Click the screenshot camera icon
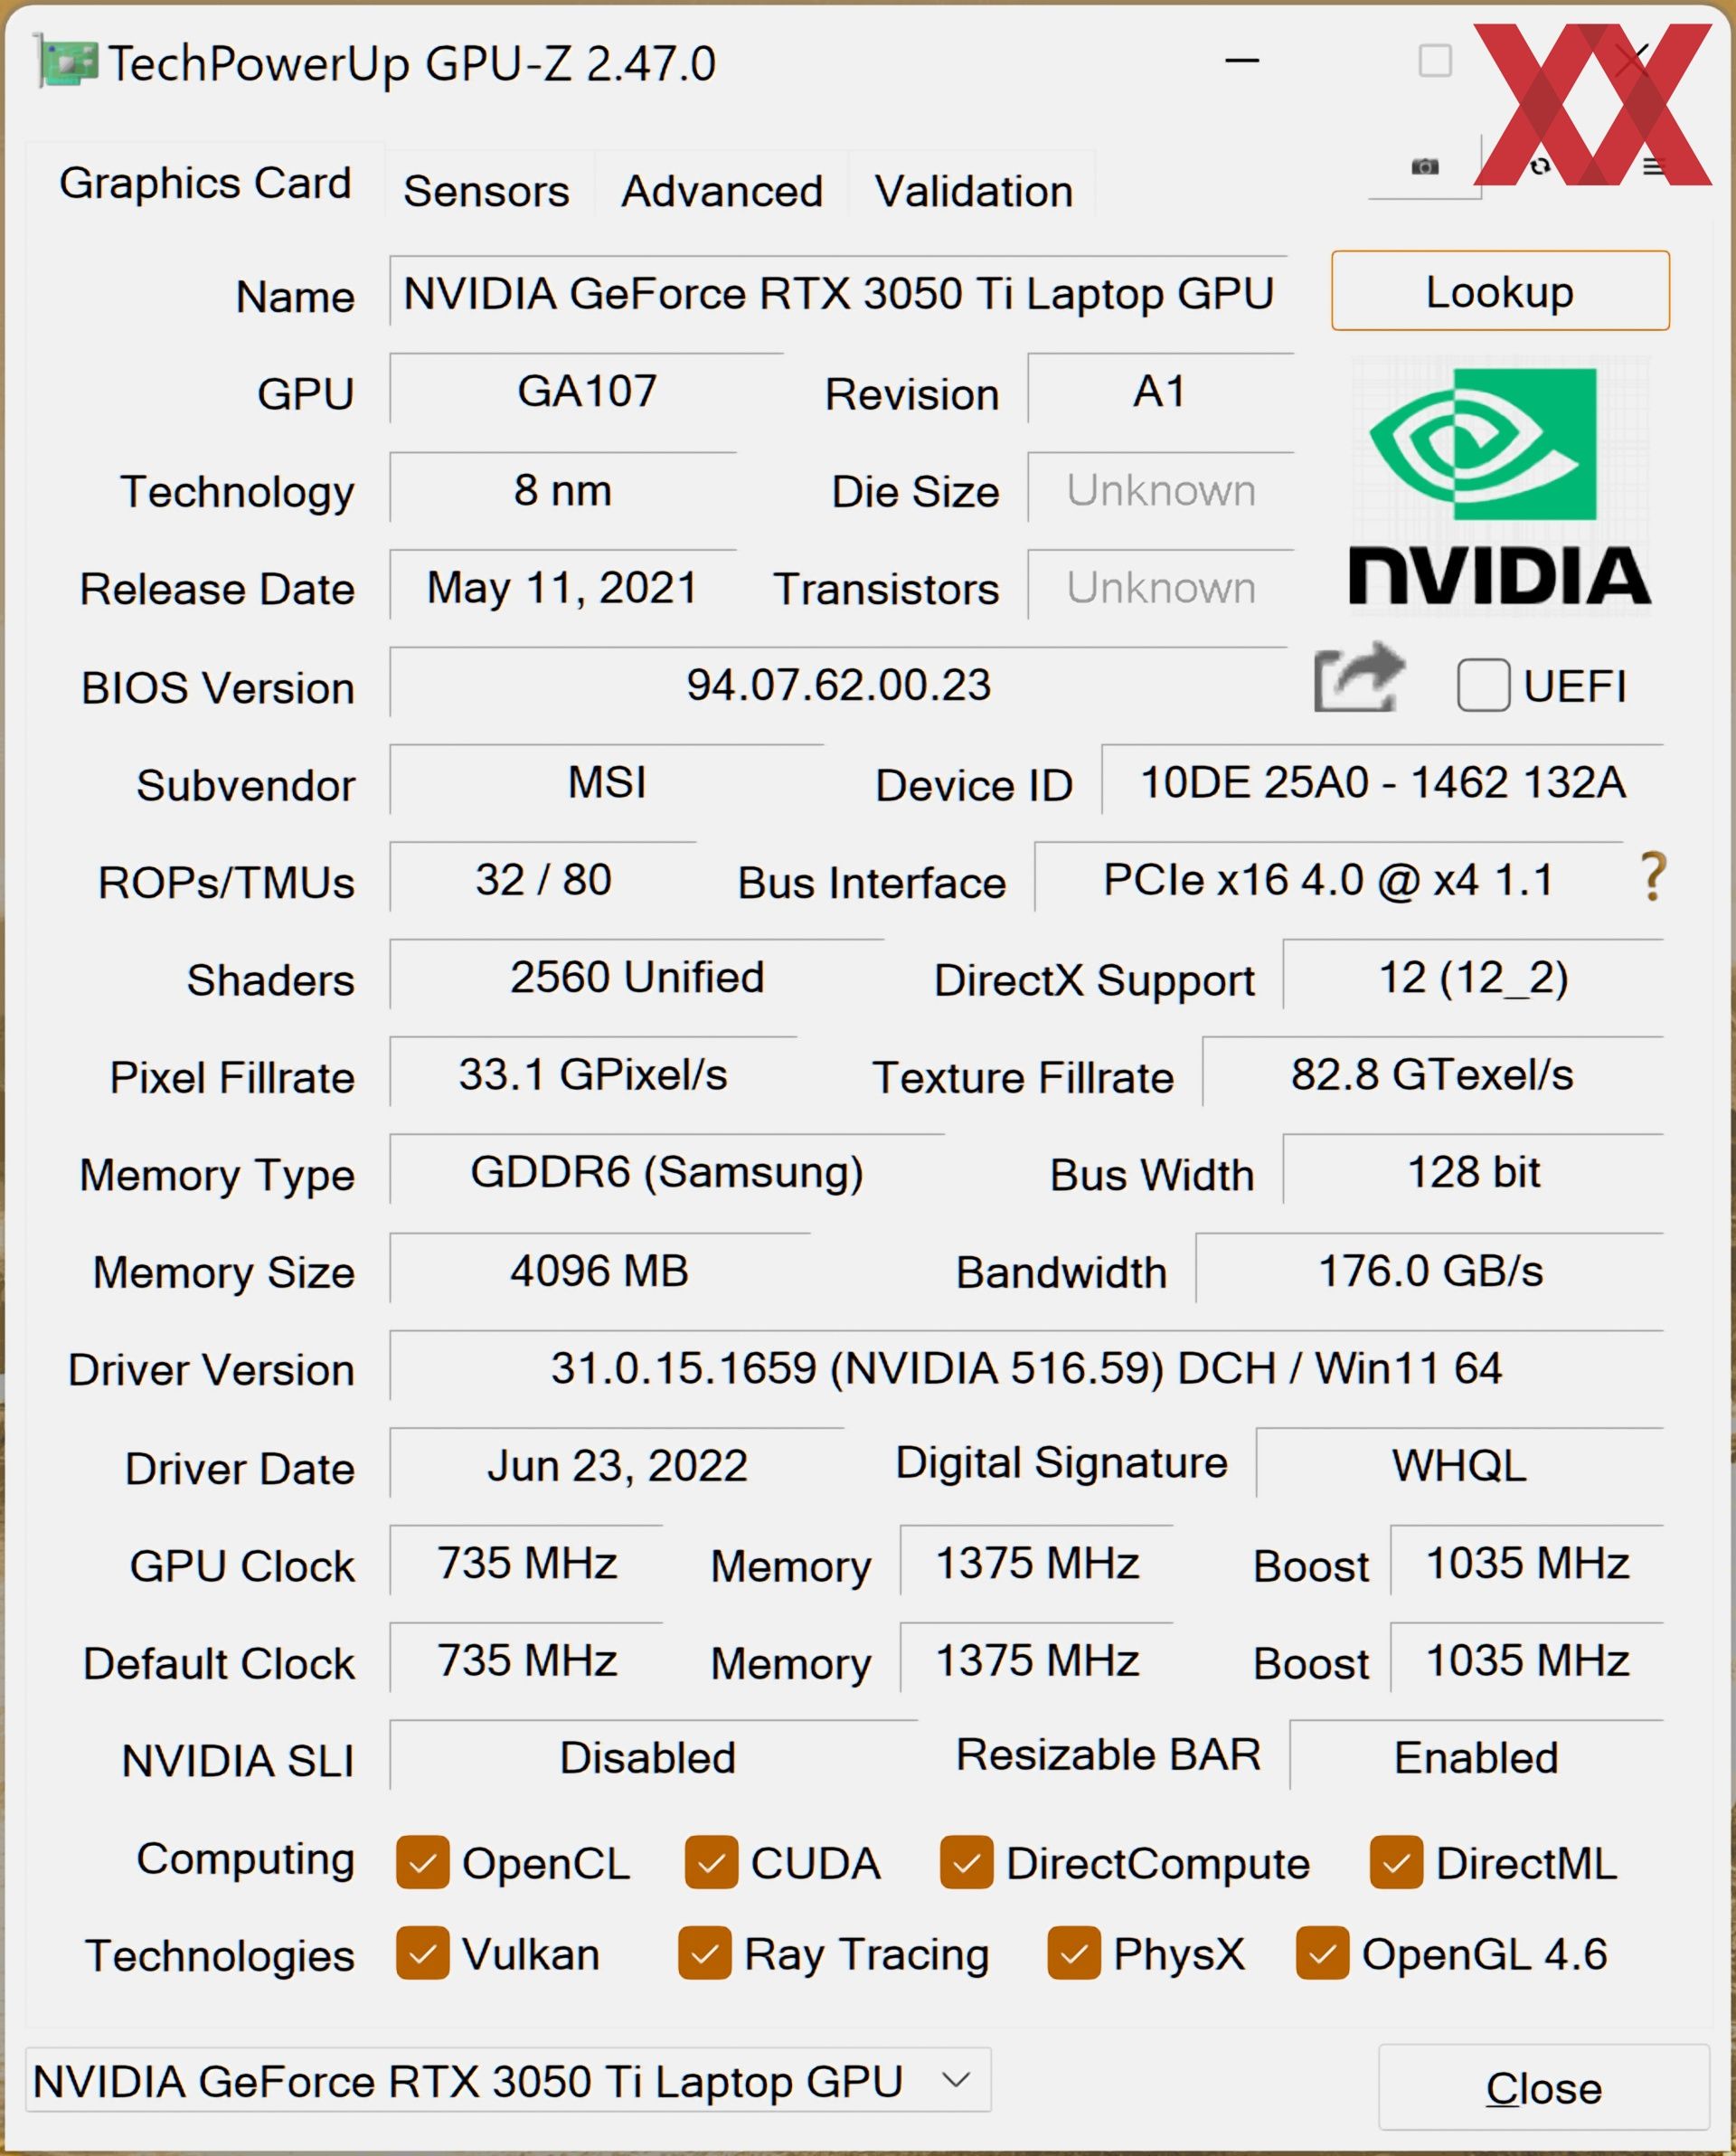 click(1425, 166)
